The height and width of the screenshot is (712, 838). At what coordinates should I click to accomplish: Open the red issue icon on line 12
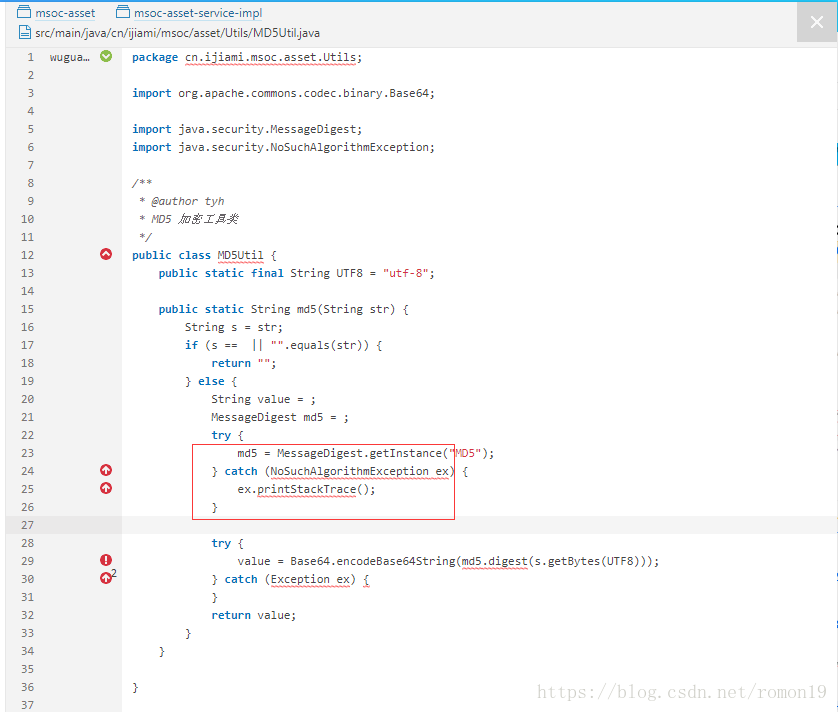pos(106,254)
